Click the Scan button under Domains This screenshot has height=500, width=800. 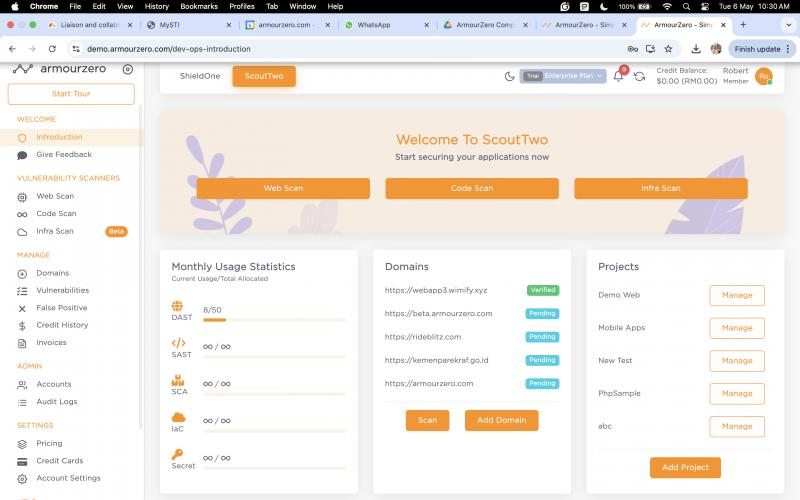tap(428, 420)
